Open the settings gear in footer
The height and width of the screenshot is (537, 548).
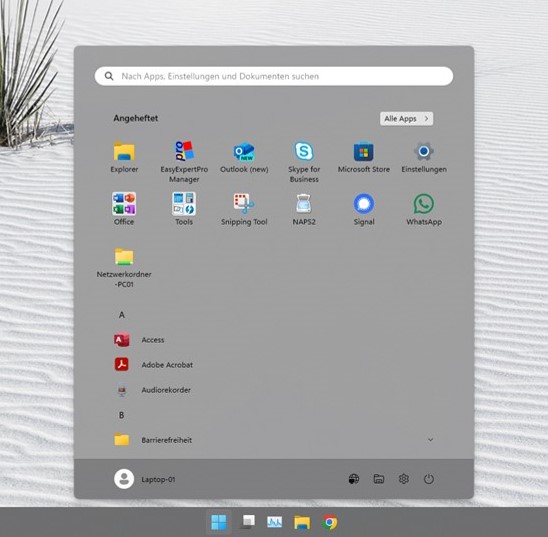point(404,479)
